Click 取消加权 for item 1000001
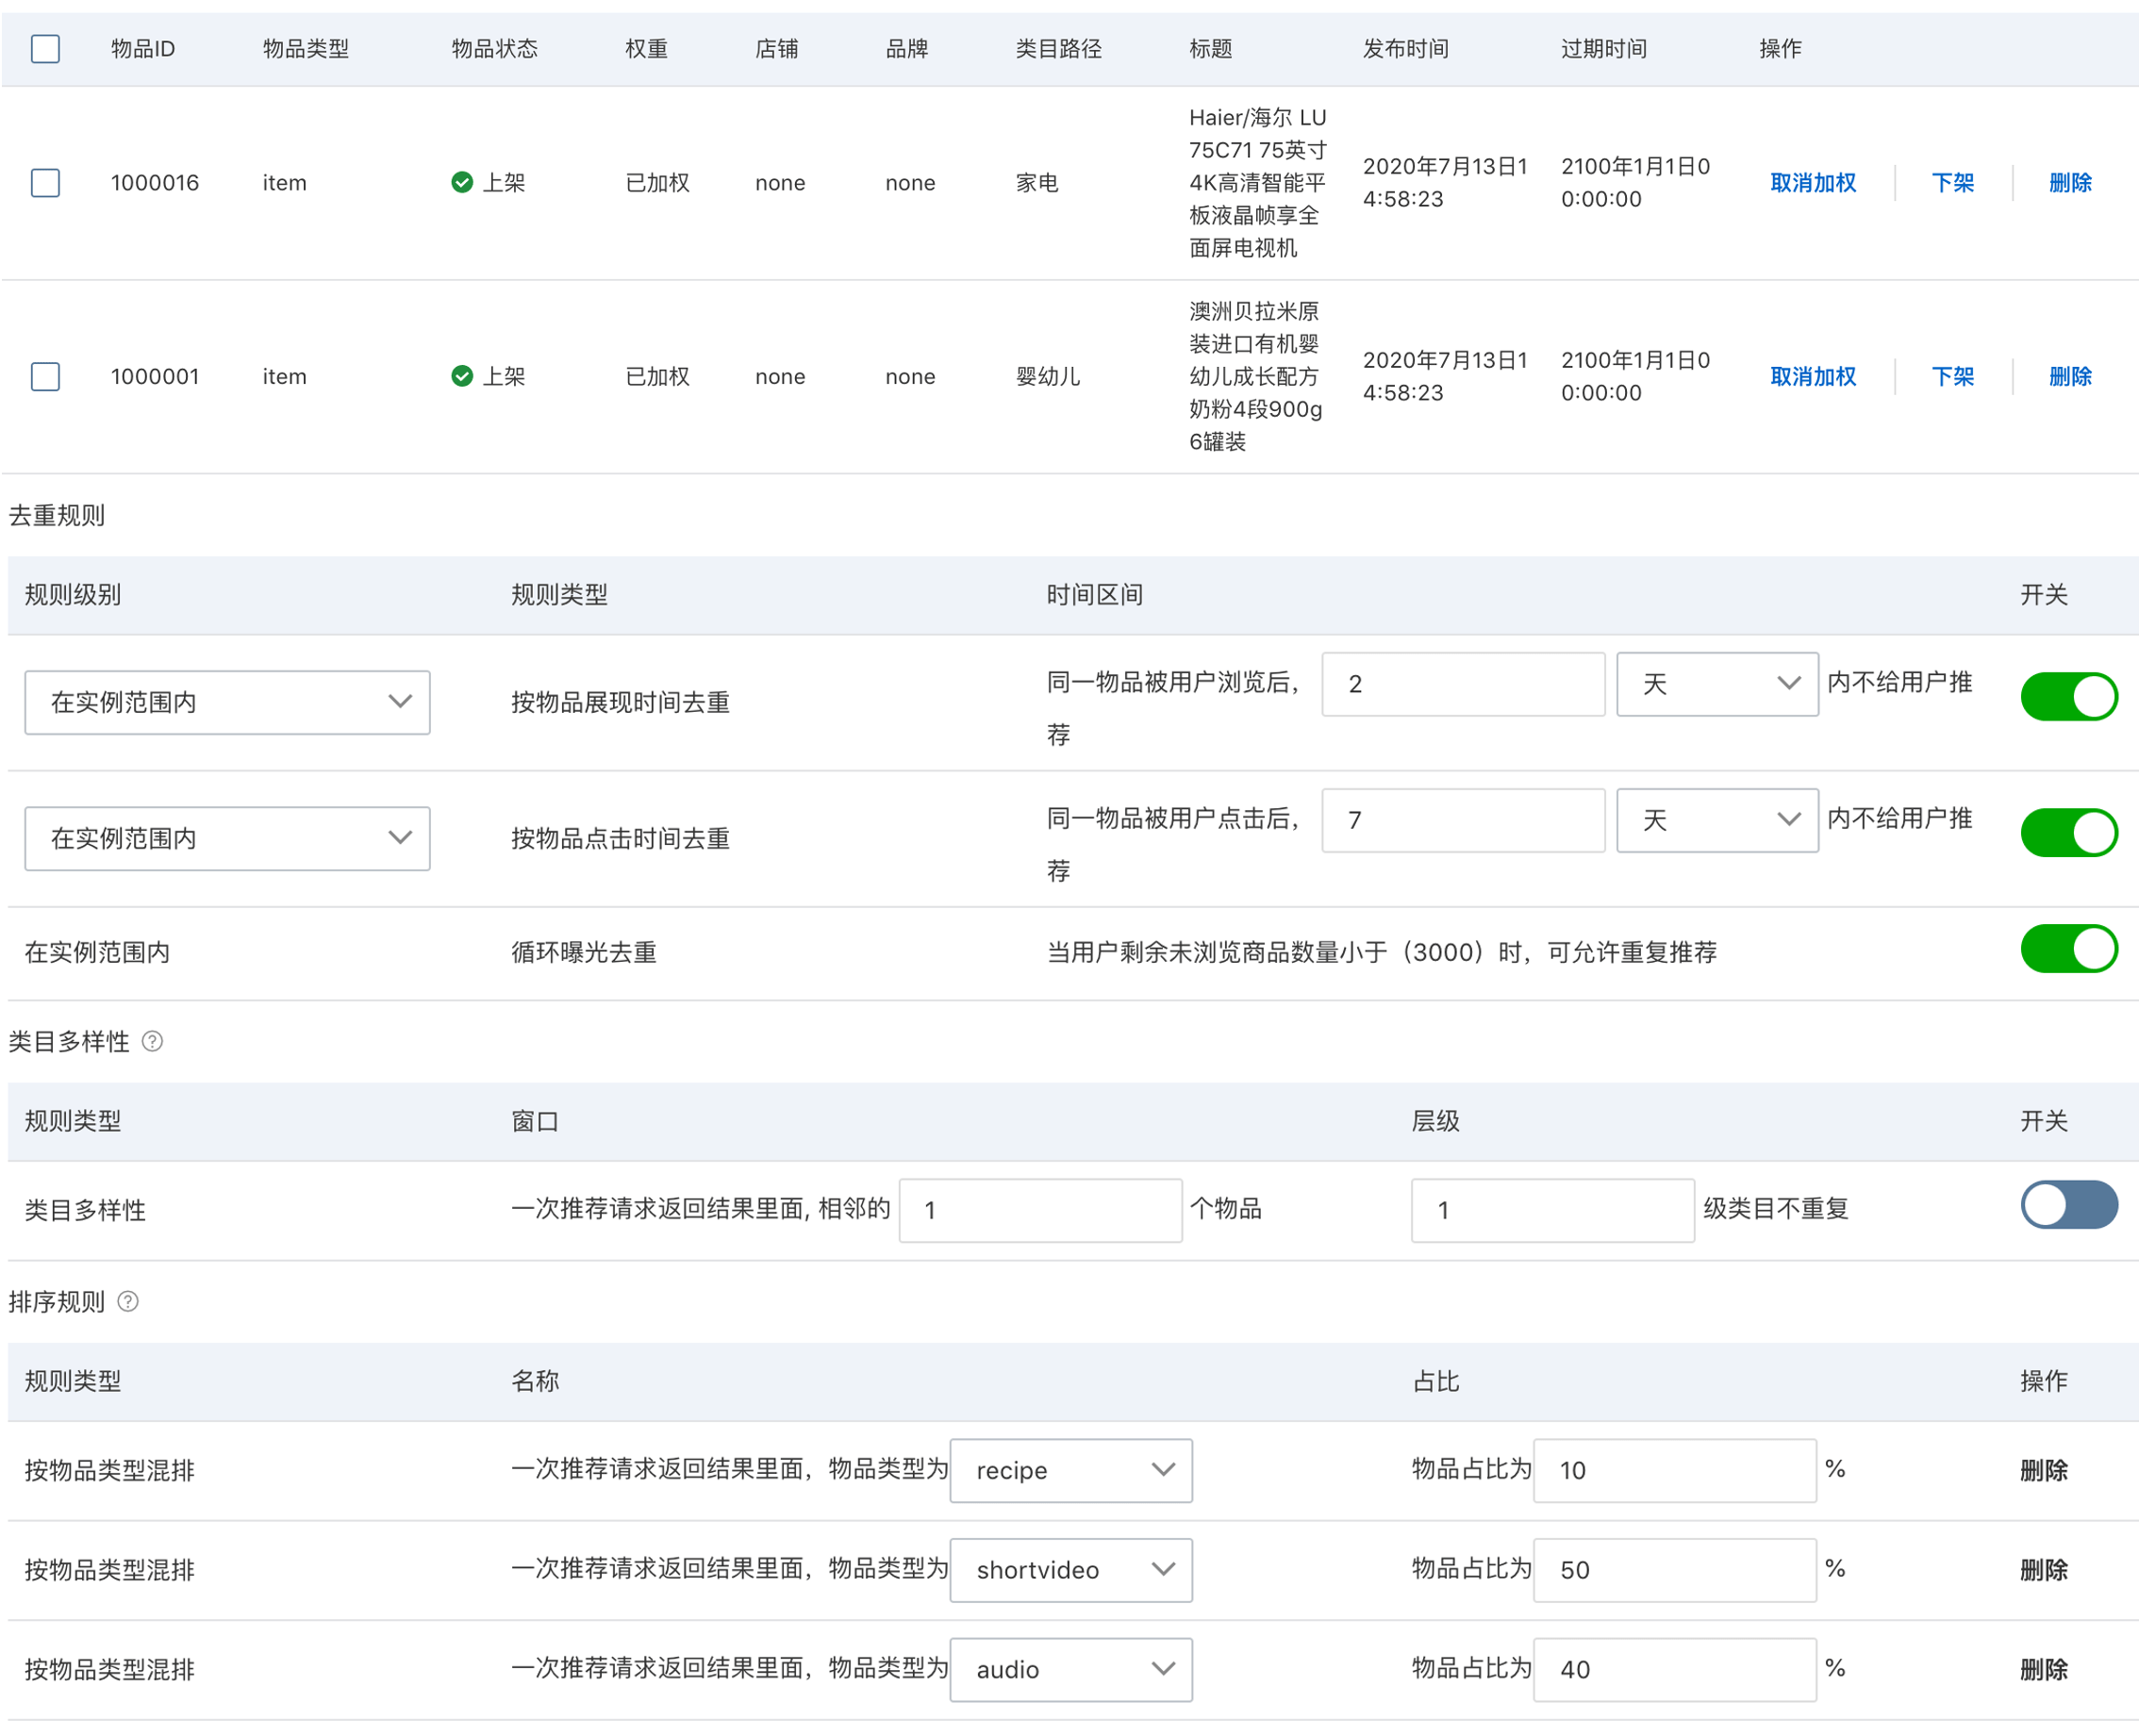This screenshot has height=1736, width=2139. (1813, 376)
